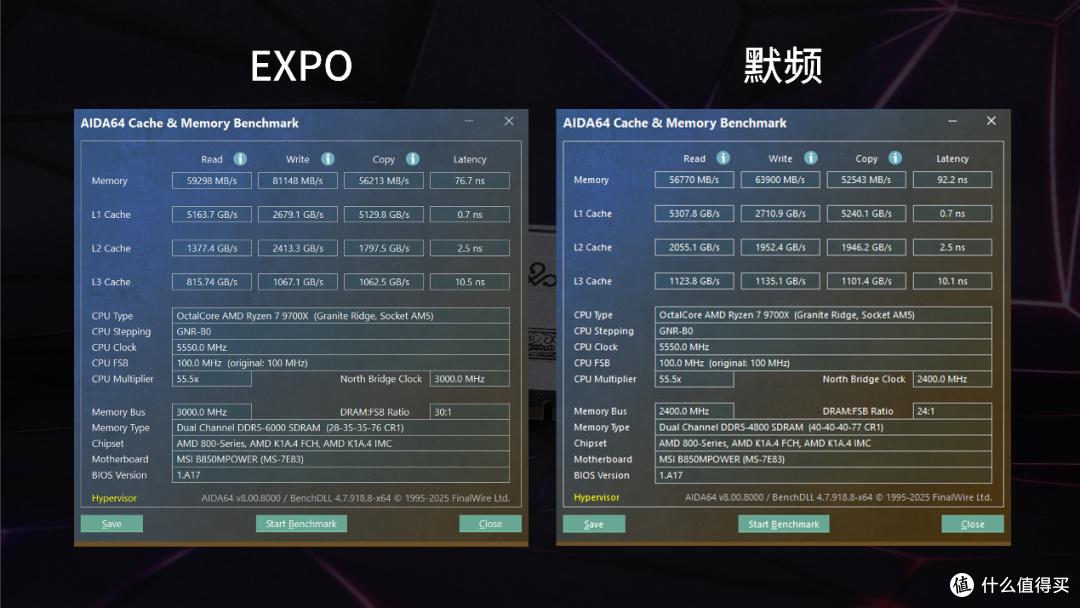Click L1 Cache write 2679.1 GB/s
Screen dimensions: 1080x608
pyautogui.click(x=298, y=214)
